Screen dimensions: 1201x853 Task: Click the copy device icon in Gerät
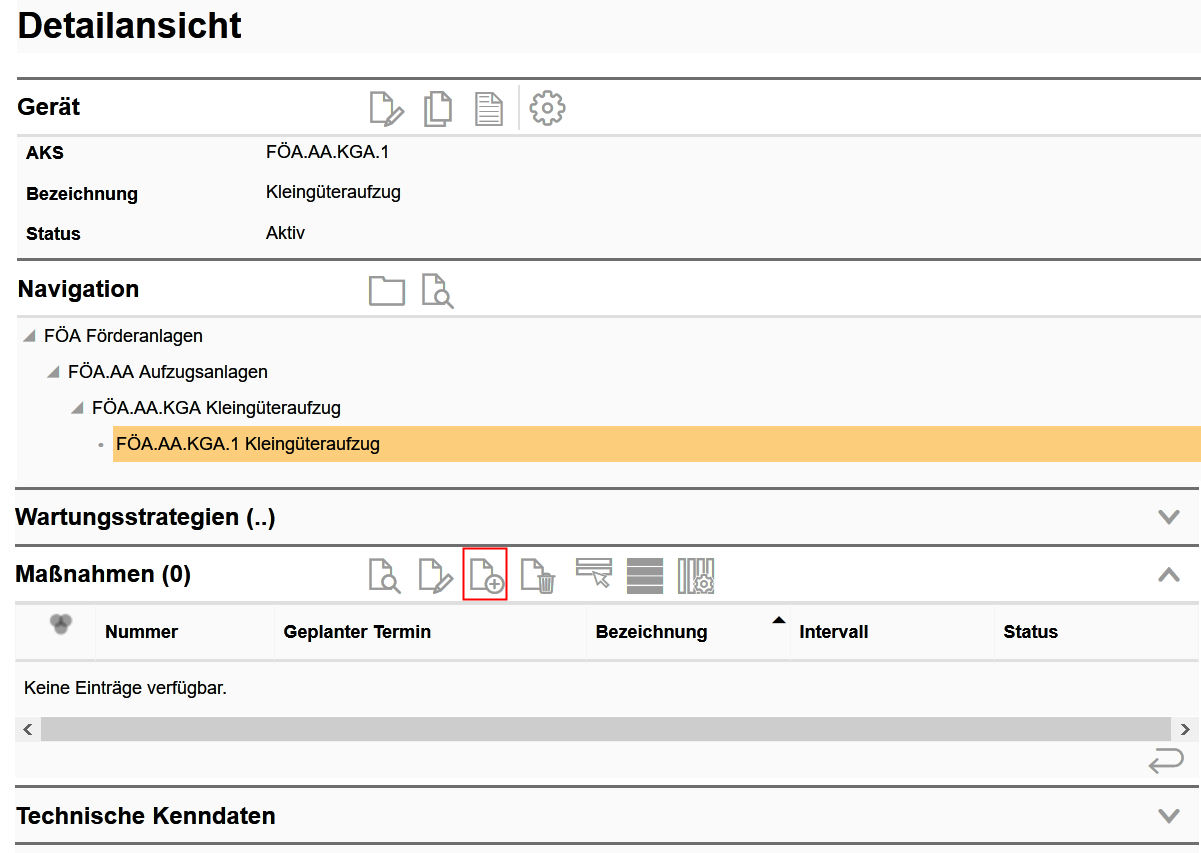tap(438, 108)
